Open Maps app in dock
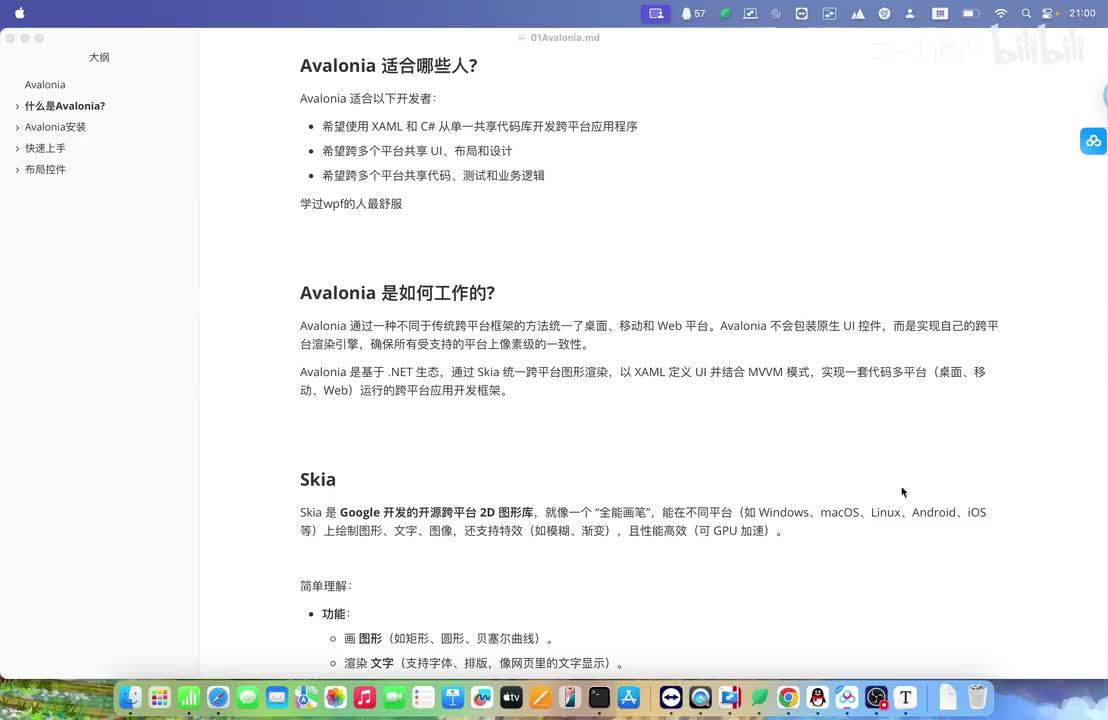Screen dimensions: 1108x720 pos(306,698)
